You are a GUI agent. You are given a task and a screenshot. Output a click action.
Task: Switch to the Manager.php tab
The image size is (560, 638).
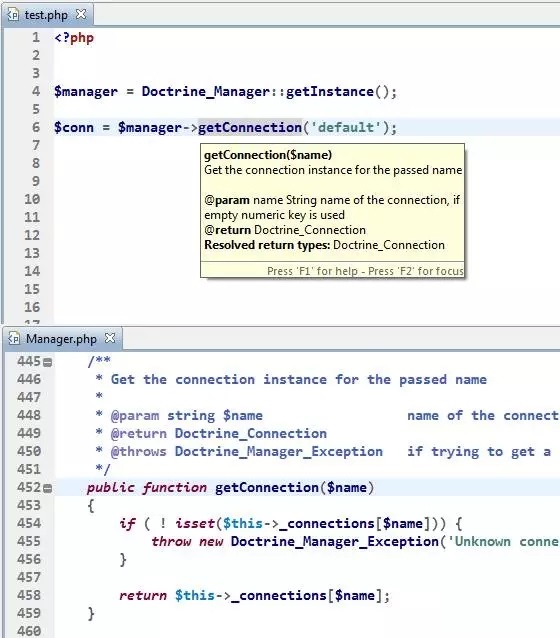tap(61, 339)
